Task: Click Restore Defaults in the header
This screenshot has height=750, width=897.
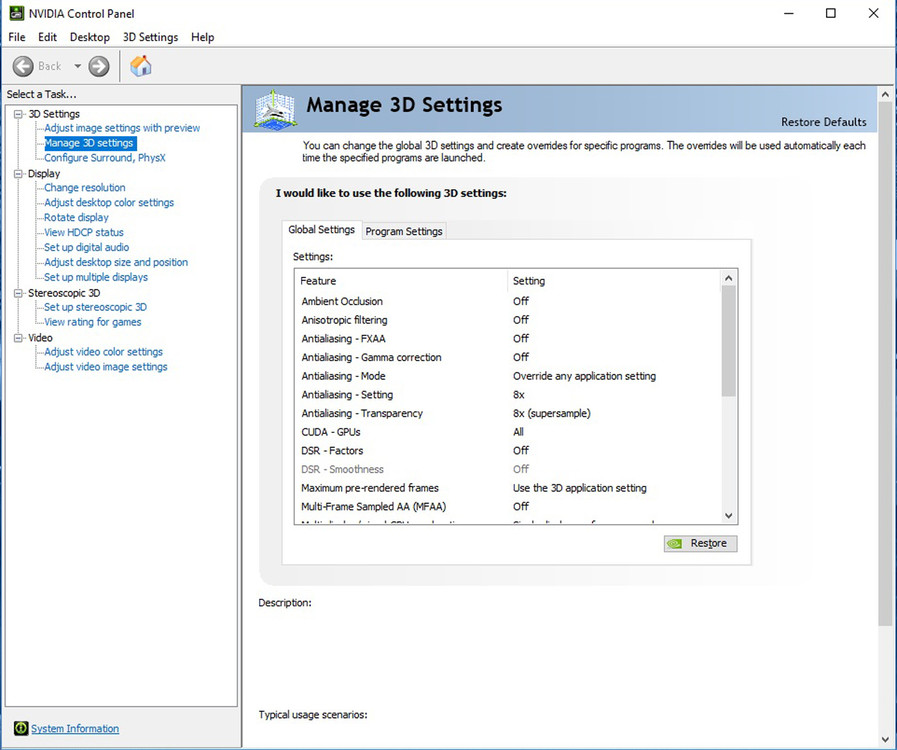Action: click(x=824, y=122)
